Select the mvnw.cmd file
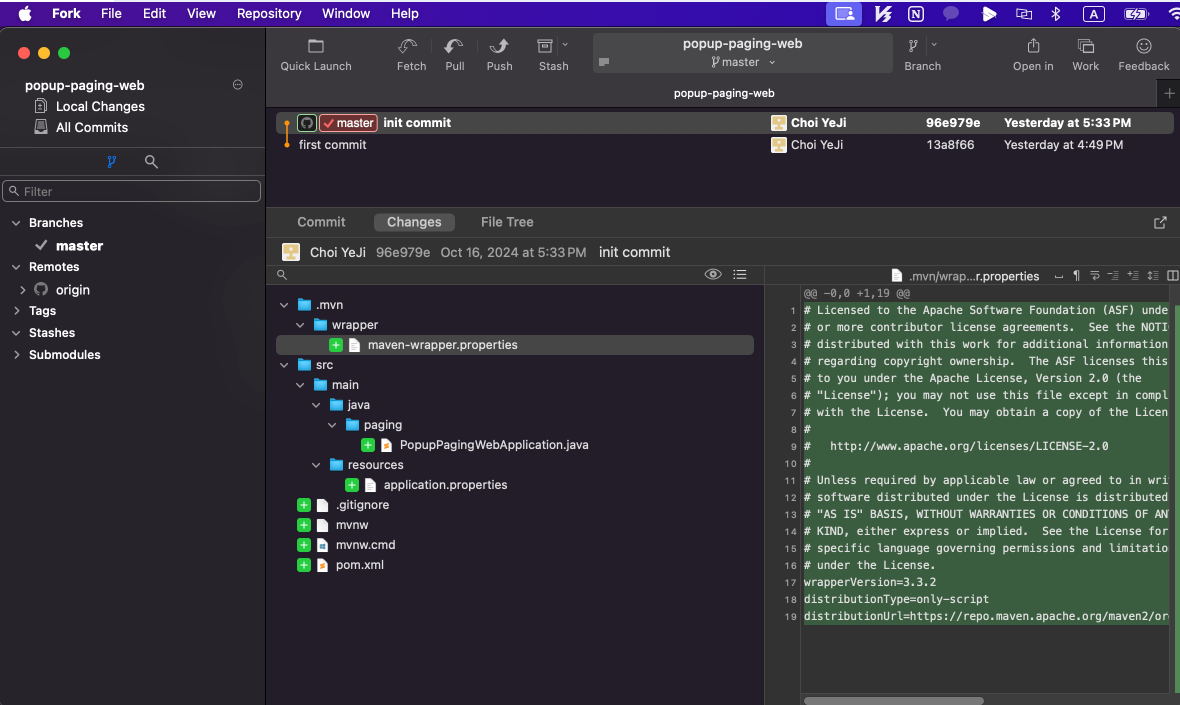Screen dimensions: 1180x705 365,545
